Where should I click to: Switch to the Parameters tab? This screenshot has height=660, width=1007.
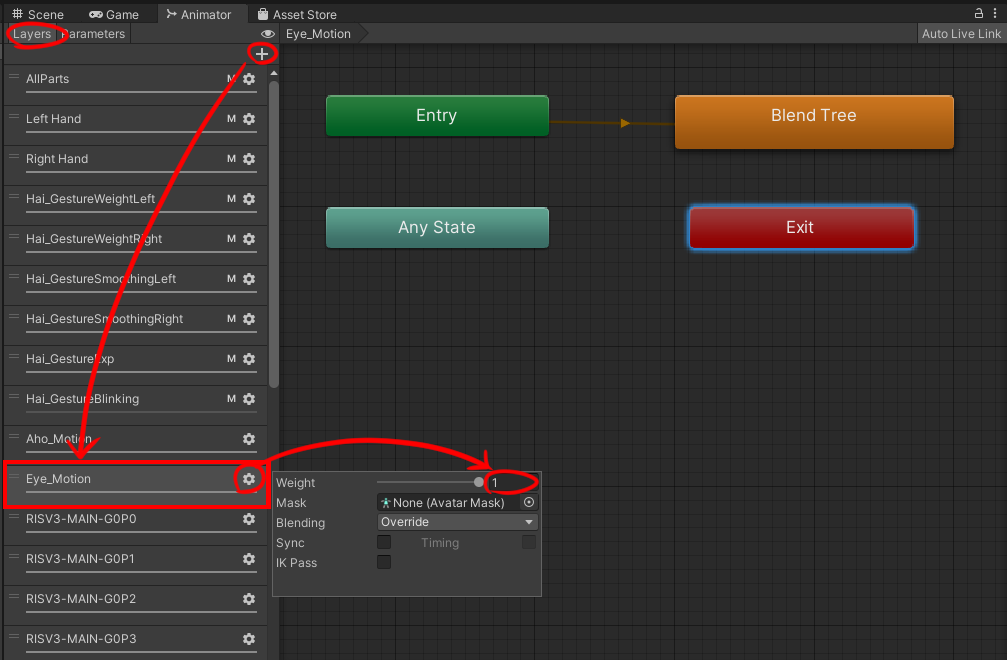93,34
